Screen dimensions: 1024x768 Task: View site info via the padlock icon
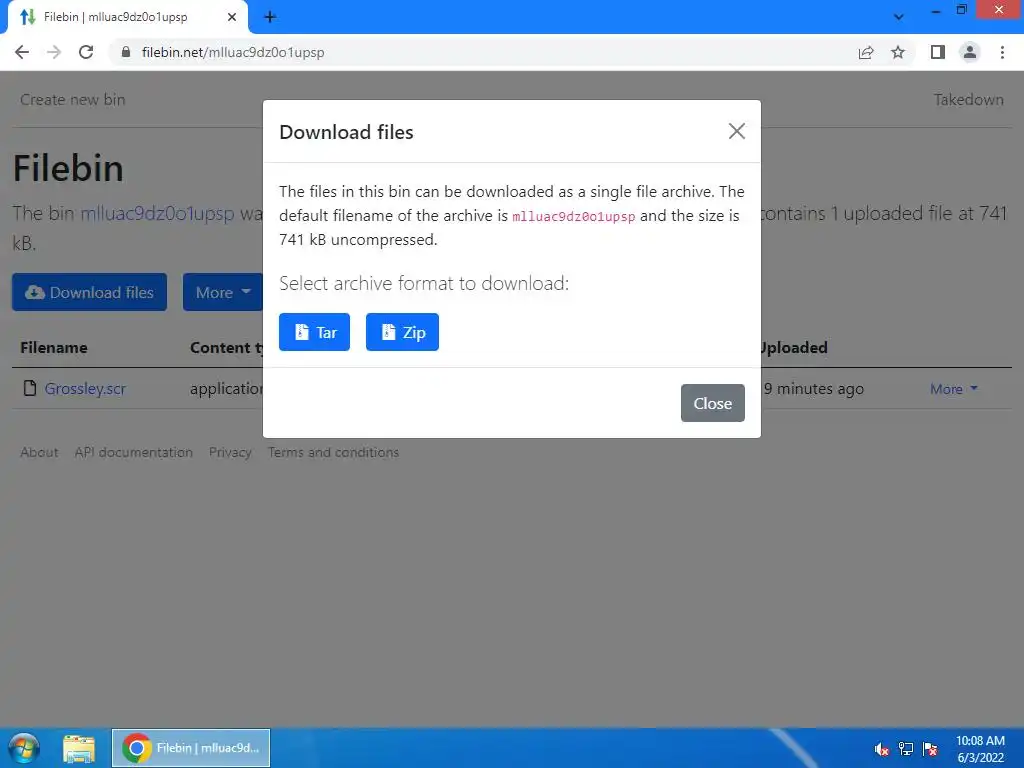point(126,52)
